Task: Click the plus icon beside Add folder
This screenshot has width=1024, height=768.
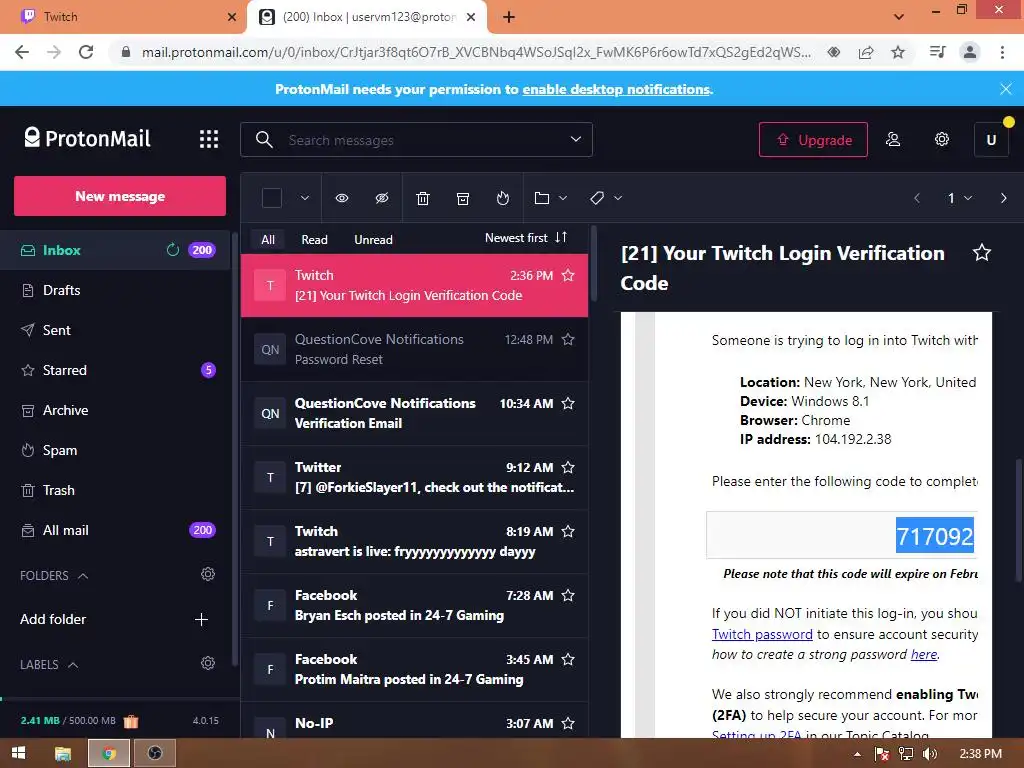Action: pos(201,619)
